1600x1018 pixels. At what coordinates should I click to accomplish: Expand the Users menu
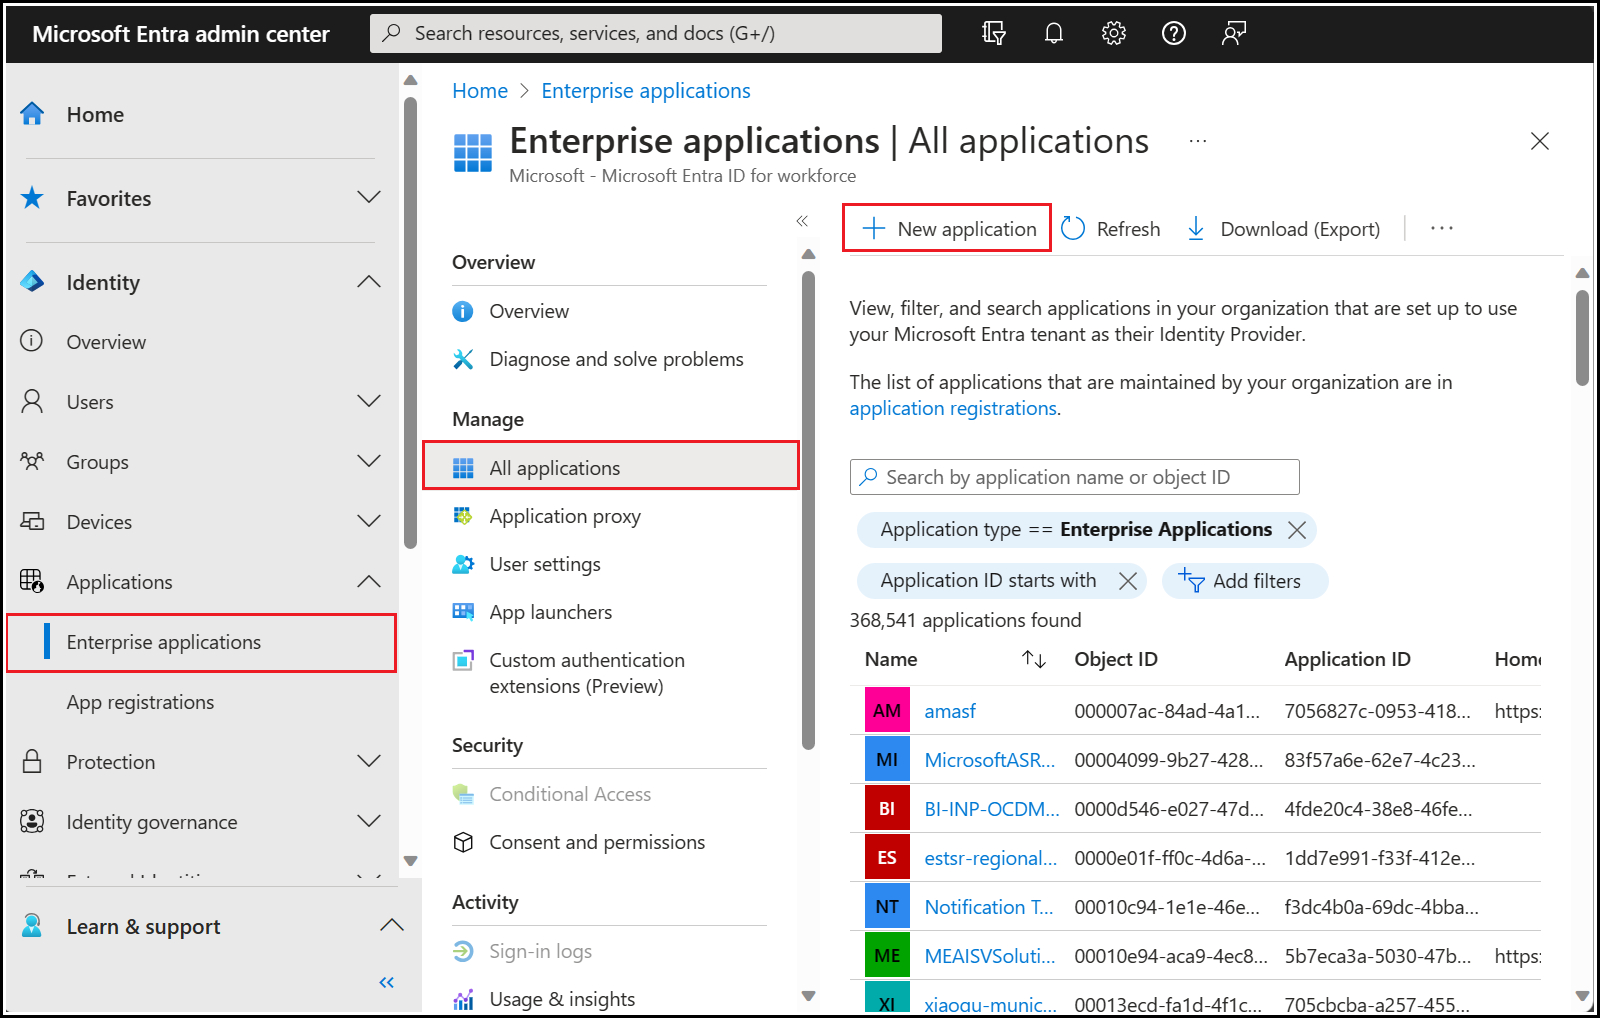[x=369, y=402]
